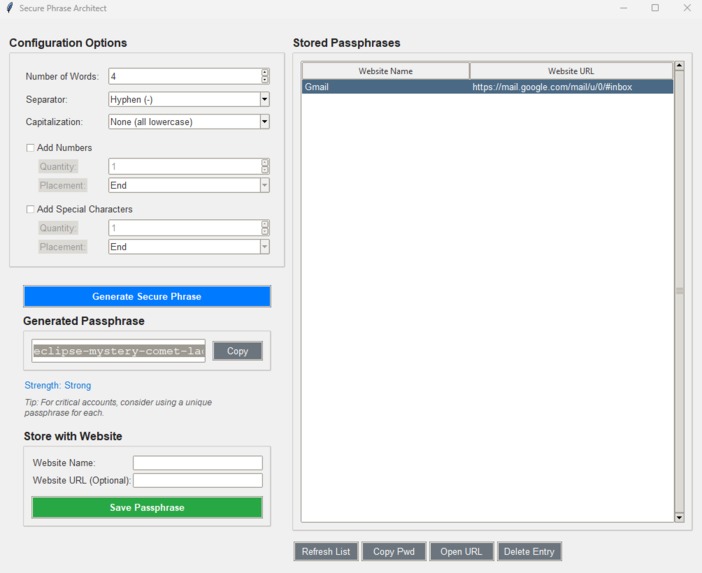Click the feather app icon in title bar
702x573 pixels.
[x=9, y=8]
